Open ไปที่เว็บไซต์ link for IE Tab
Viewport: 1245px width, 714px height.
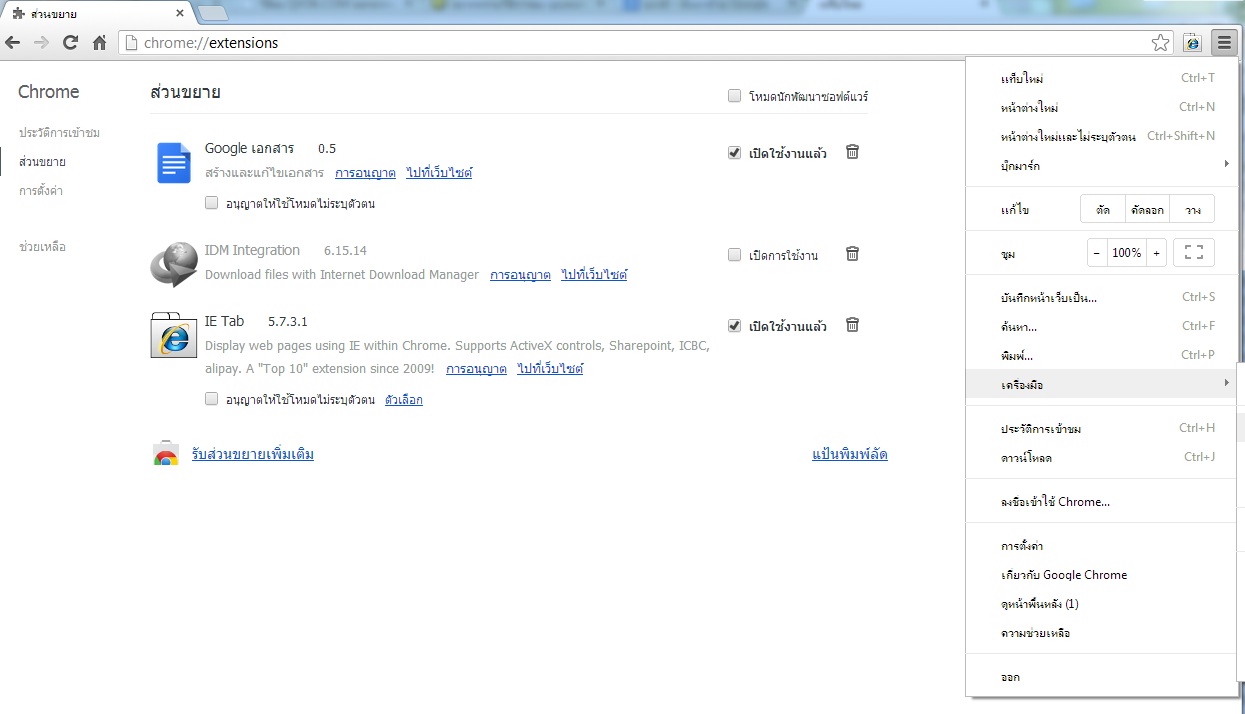coord(550,369)
